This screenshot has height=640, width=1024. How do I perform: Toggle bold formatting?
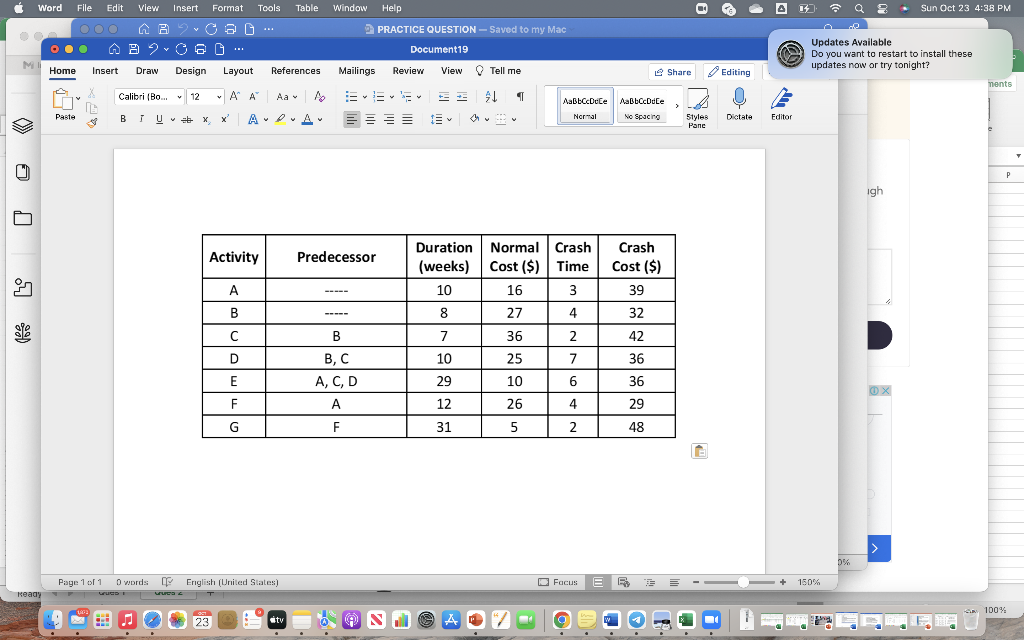click(x=122, y=118)
